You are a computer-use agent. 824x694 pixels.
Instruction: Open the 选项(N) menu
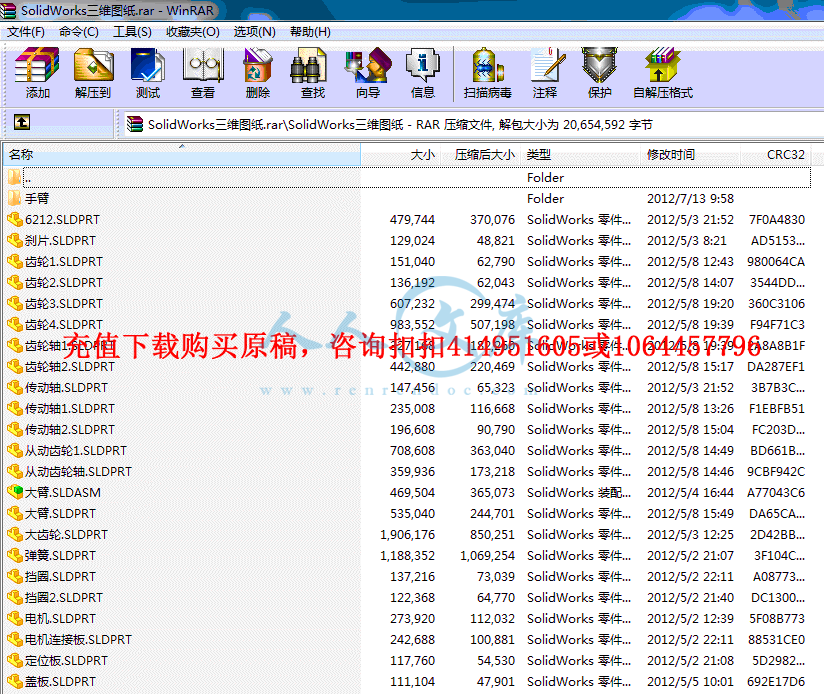[x=254, y=32]
